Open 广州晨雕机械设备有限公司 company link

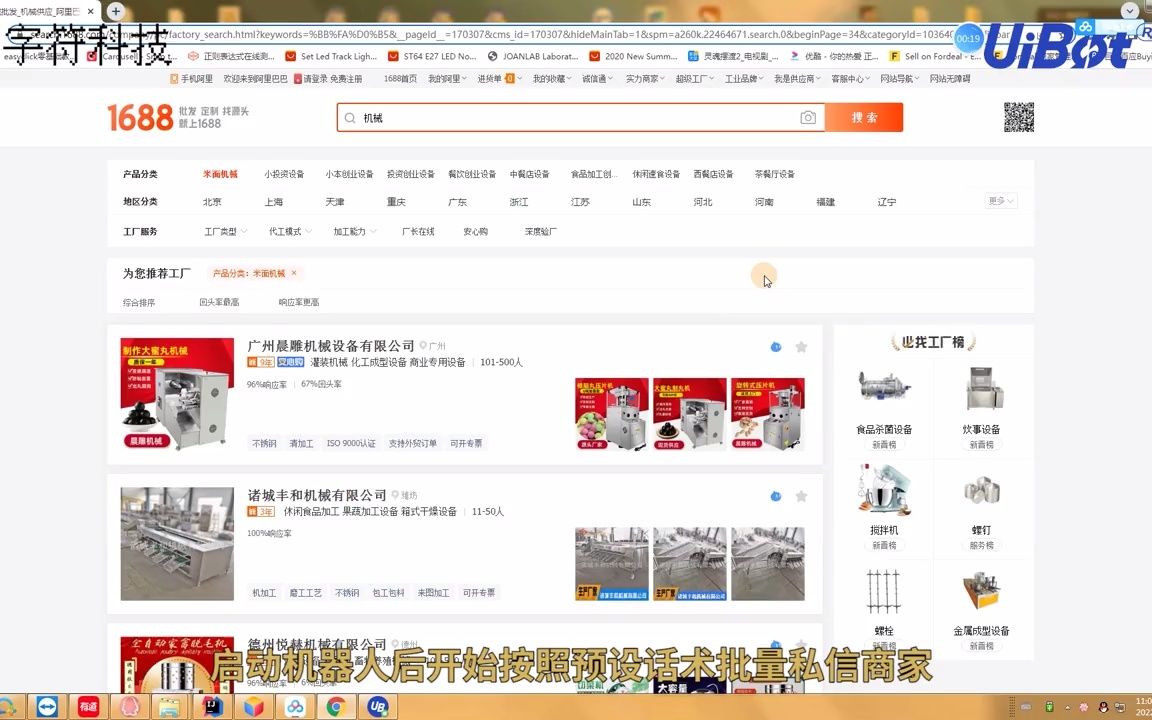pyautogui.click(x=320, y=346)
